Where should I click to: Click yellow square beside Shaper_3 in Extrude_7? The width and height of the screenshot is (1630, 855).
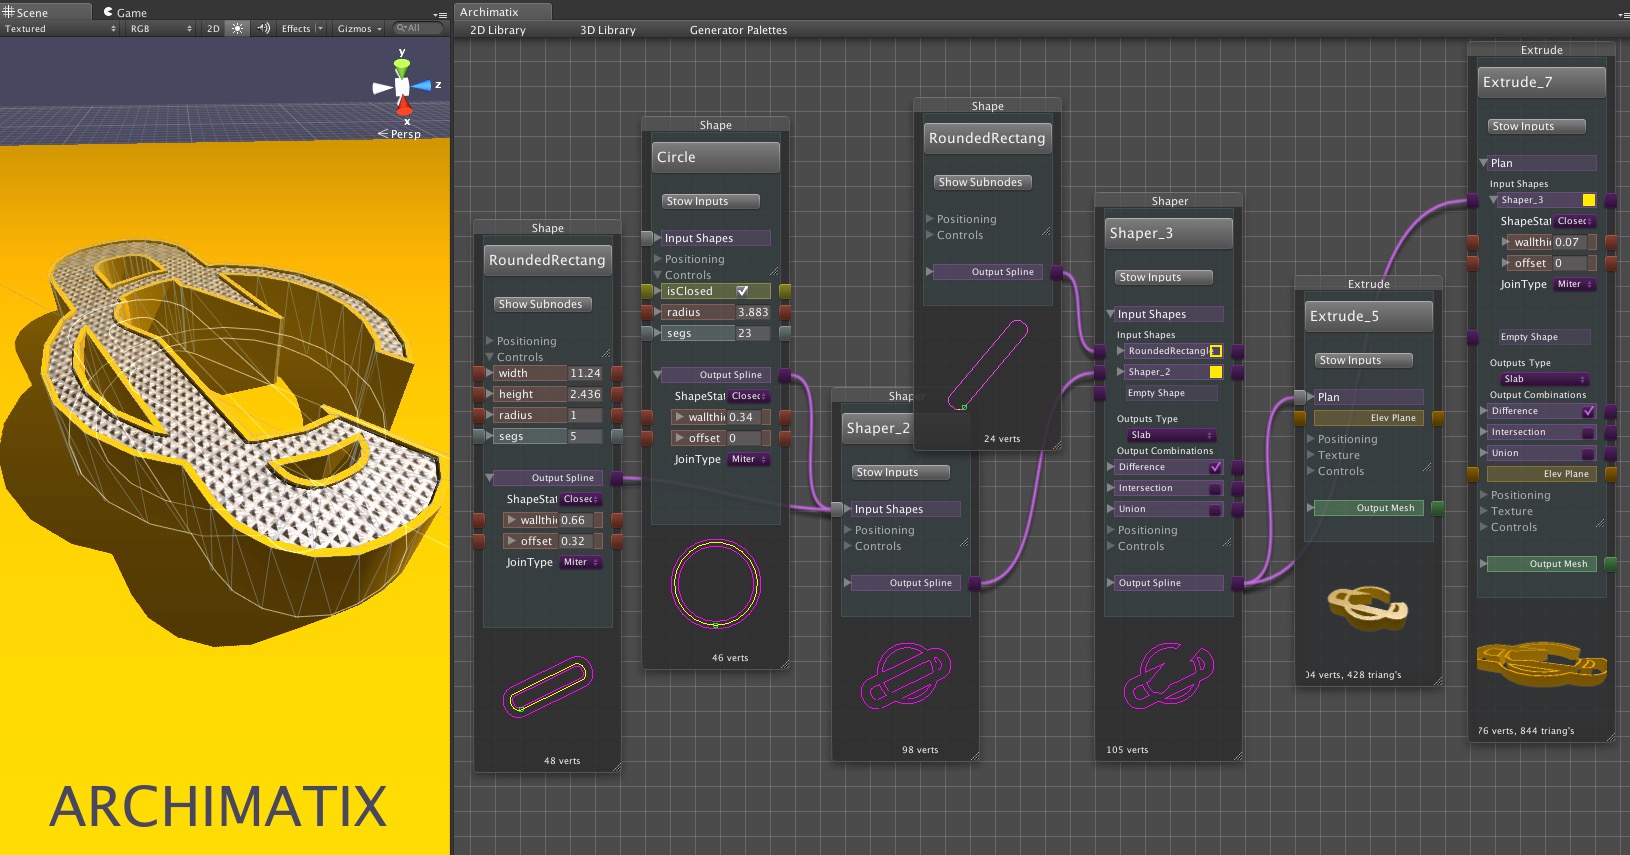click(1589, 200)
